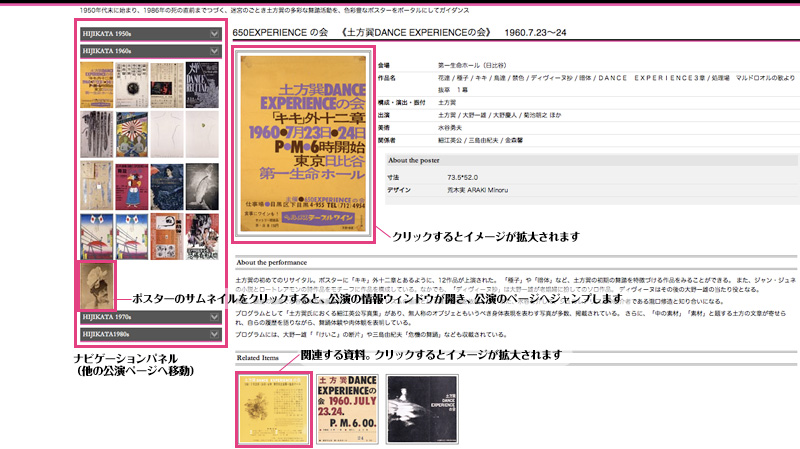Open the orange DANCE EXPERIENCE poster thumbnail in sidebar
Image resolution: width=800 pixels, height=449 pixels.
coord(96,85)
